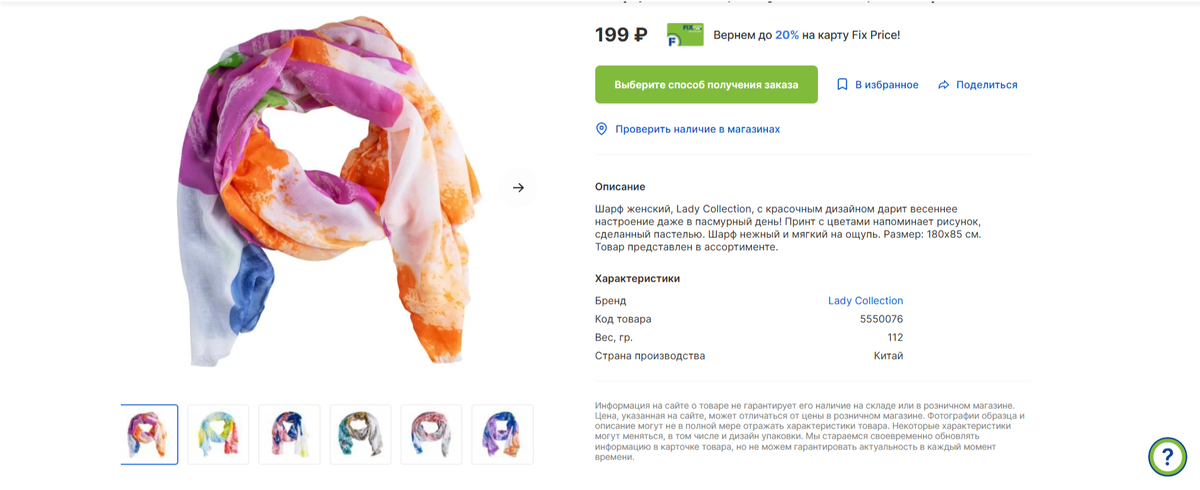
Task: Click the location pin icon
Action: pyautogui.click(x=601, y=129)
